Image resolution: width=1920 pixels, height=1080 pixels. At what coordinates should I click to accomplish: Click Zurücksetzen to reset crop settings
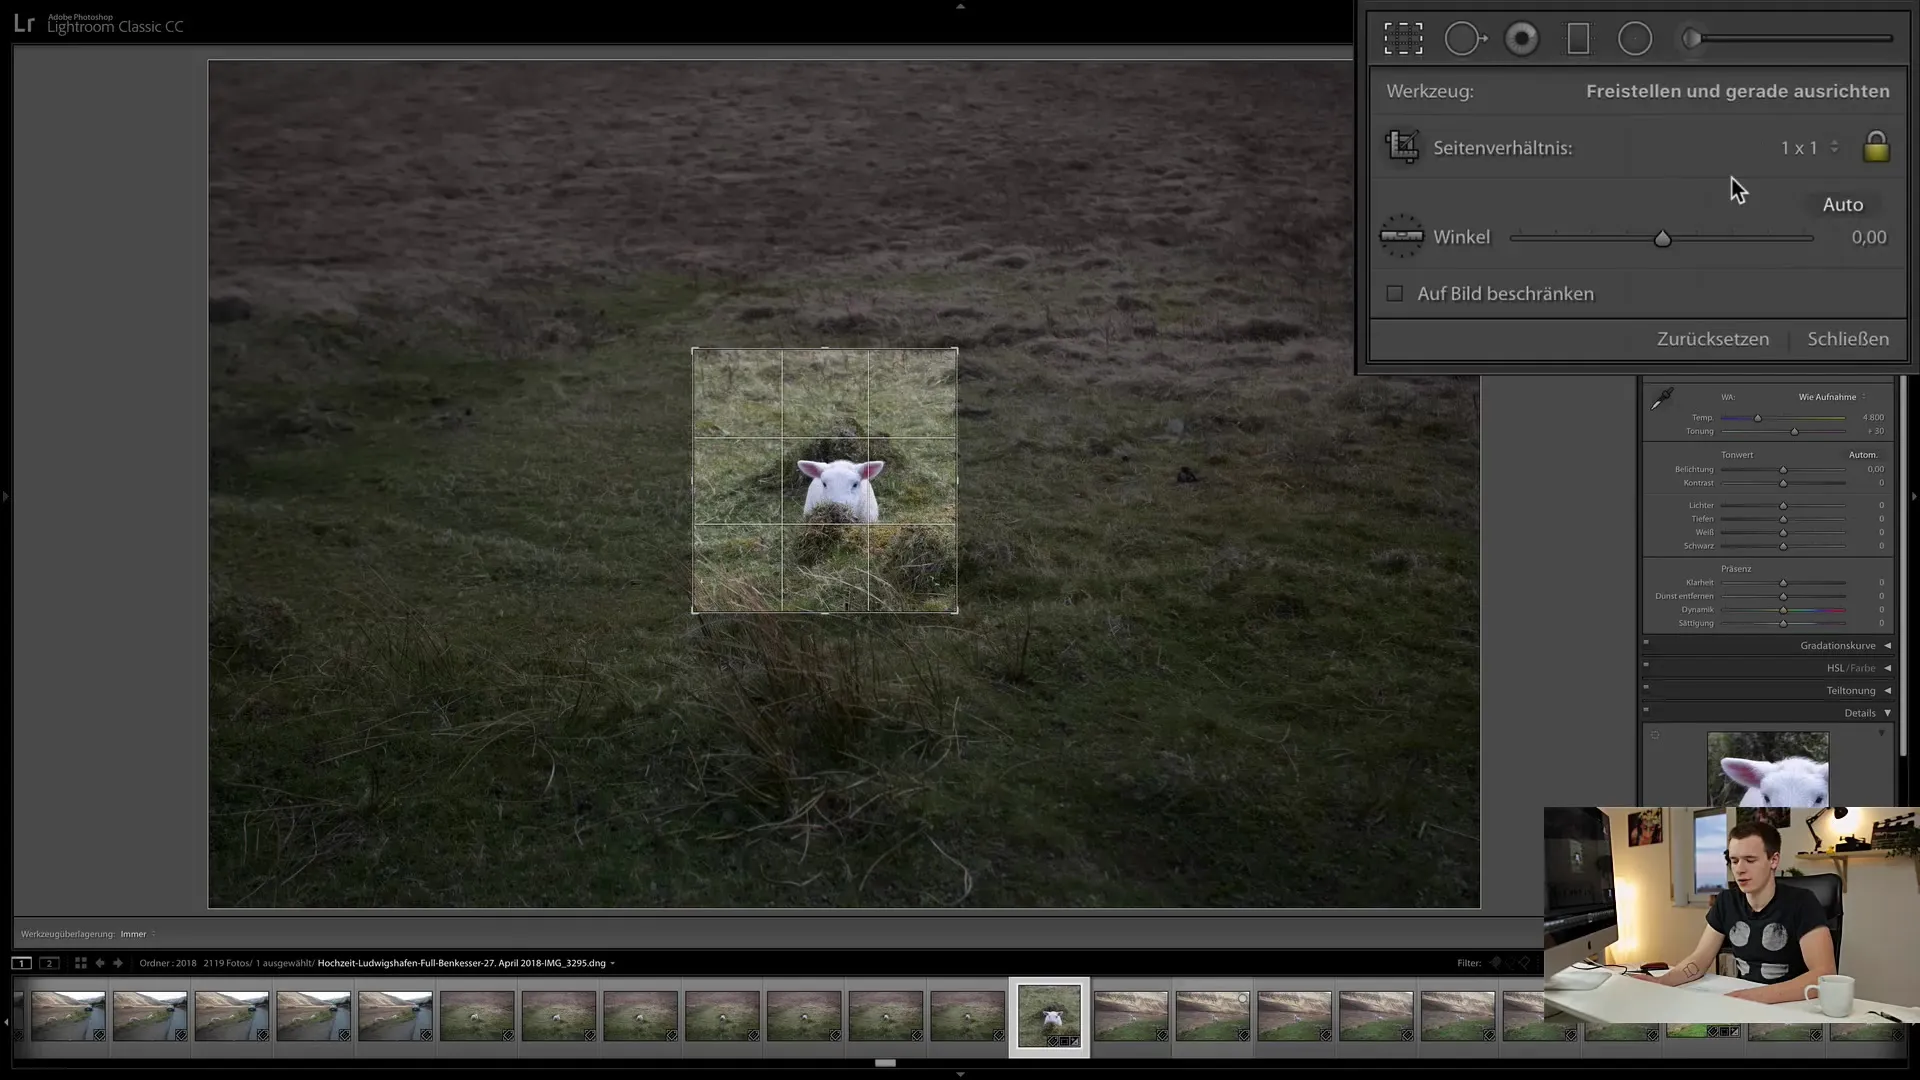(x=1712, y=339)
